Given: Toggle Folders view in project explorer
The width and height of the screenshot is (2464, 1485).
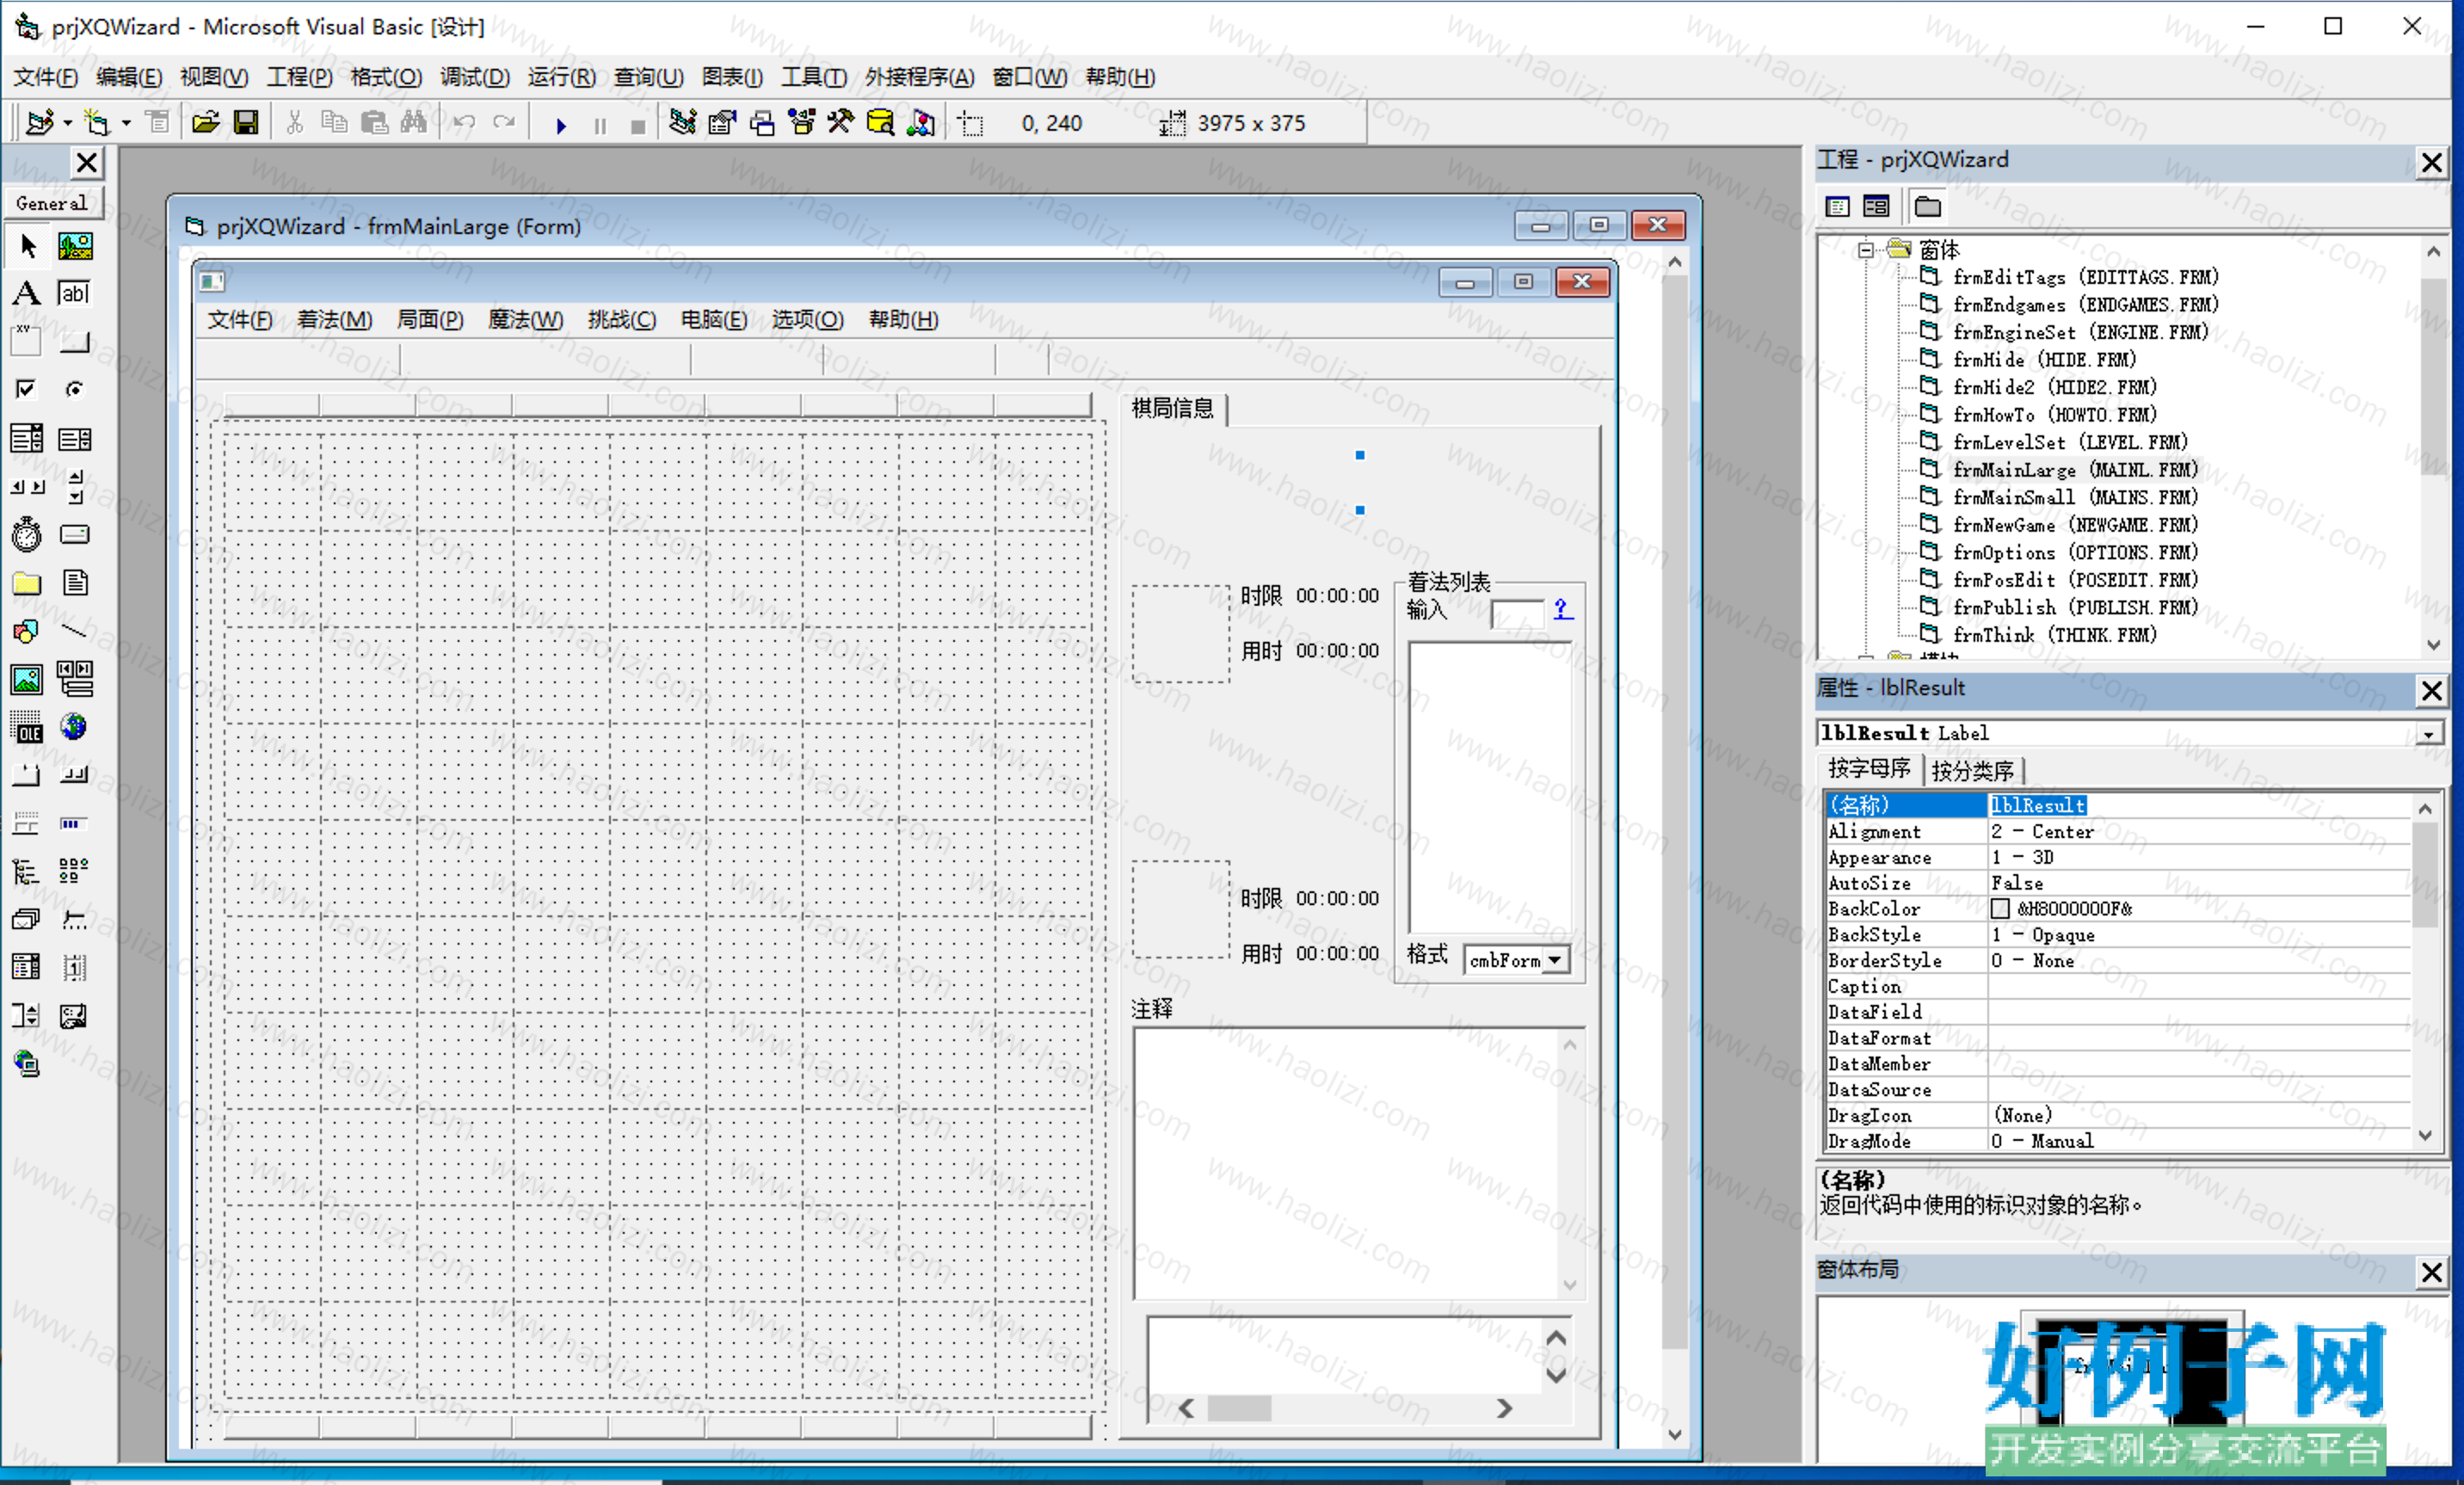Looking at the screenshot, I should click(x=1928, y=207).
